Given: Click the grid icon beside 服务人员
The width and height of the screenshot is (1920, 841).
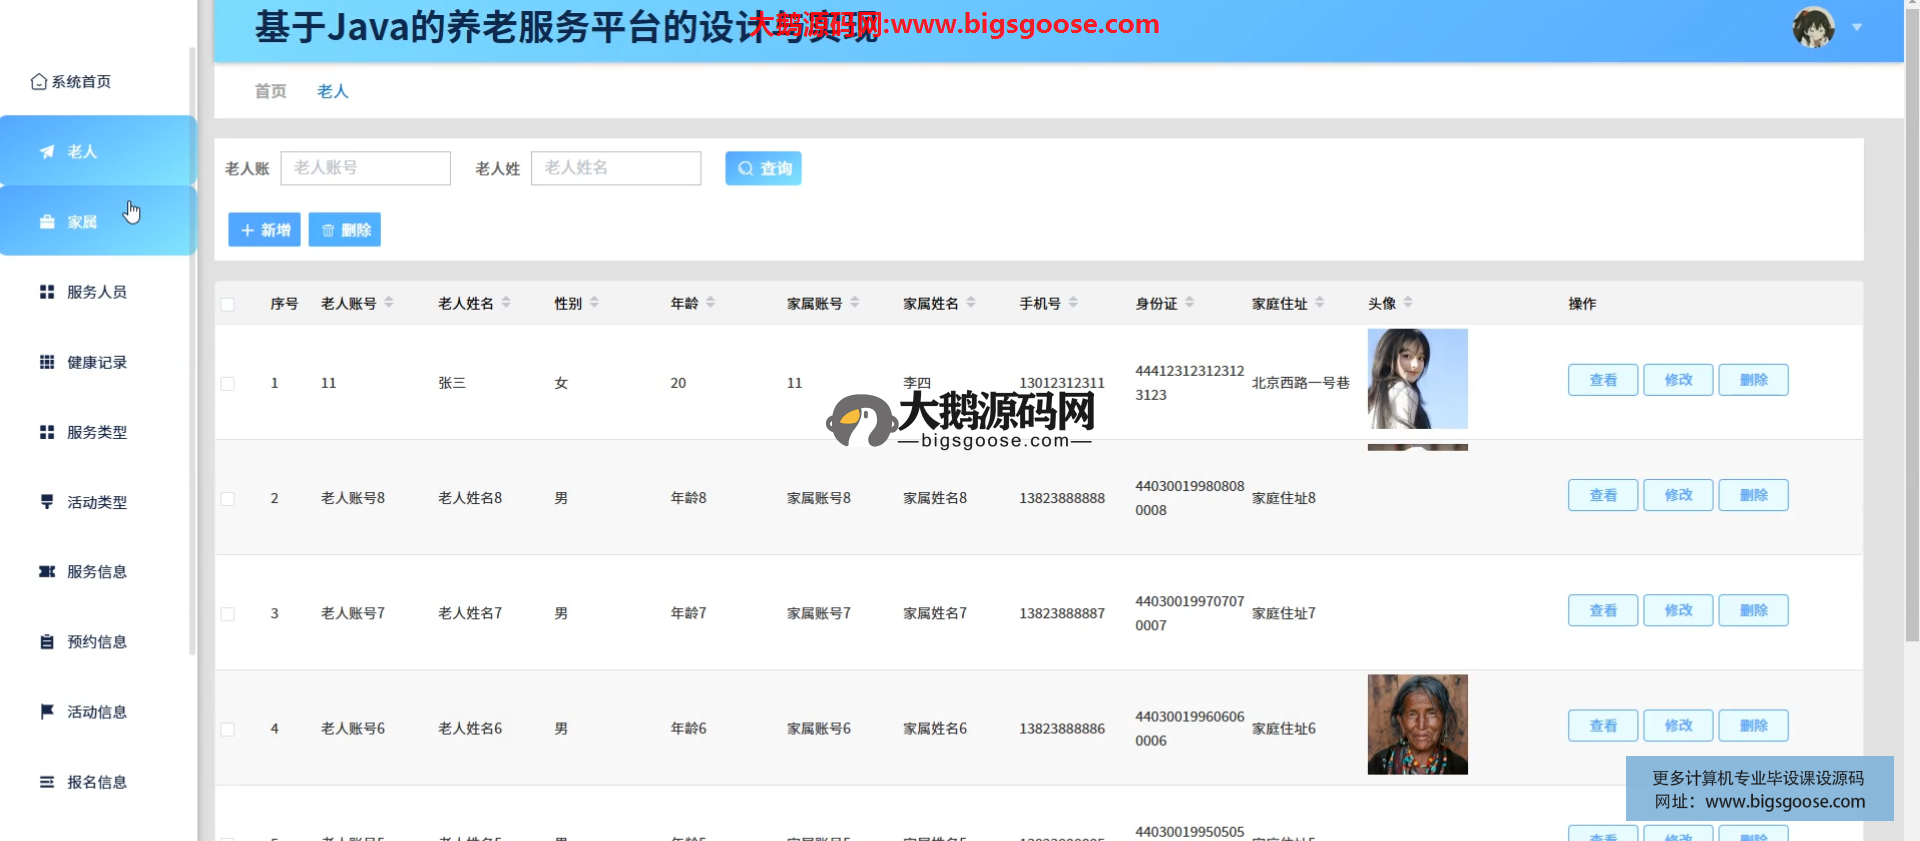Looking at the screenshot, I should [x=47, y=292].
